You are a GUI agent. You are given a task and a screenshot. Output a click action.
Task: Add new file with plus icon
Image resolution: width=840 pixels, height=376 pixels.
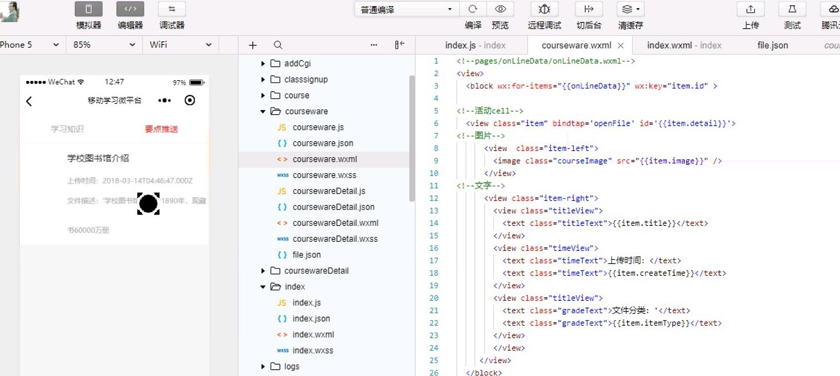pyautogui.click(x=253, y=46)
